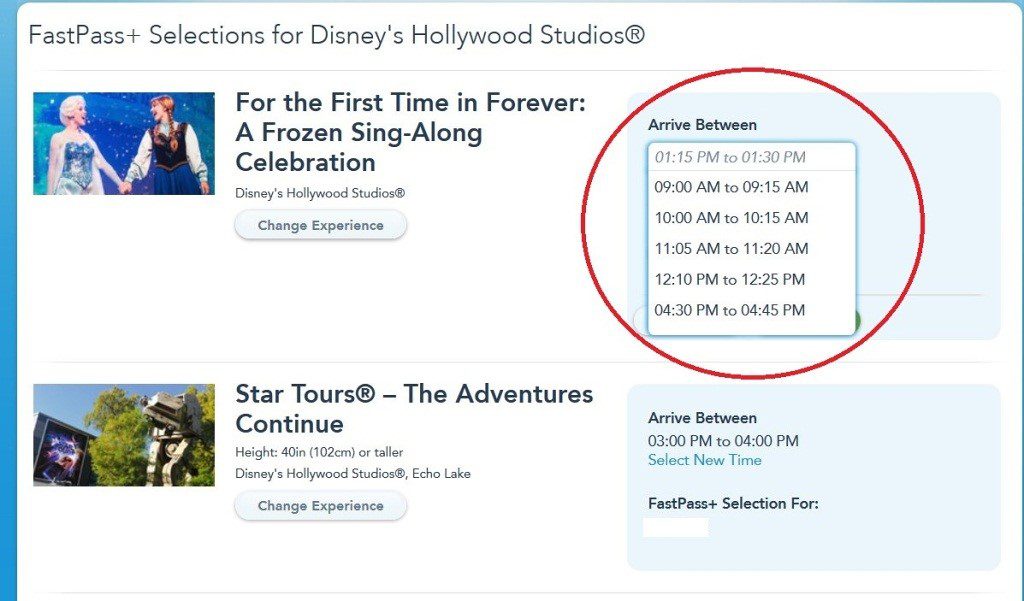Click the 03:00 PM to 04:00 PM arrival text
The image size is (1024, 601).
click(723, 441)
